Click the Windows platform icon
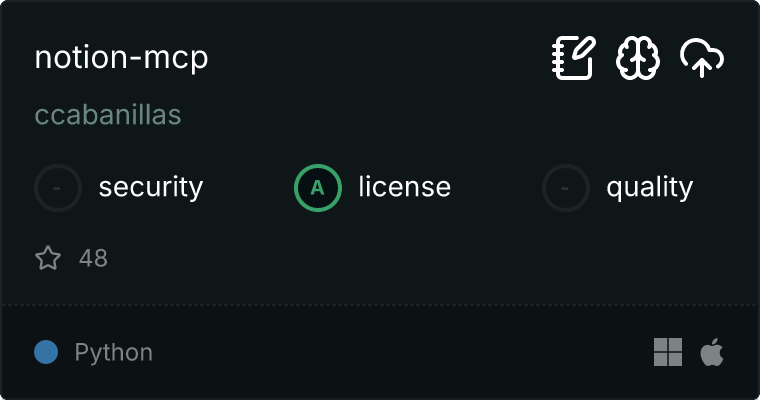 tap(668, 352)
